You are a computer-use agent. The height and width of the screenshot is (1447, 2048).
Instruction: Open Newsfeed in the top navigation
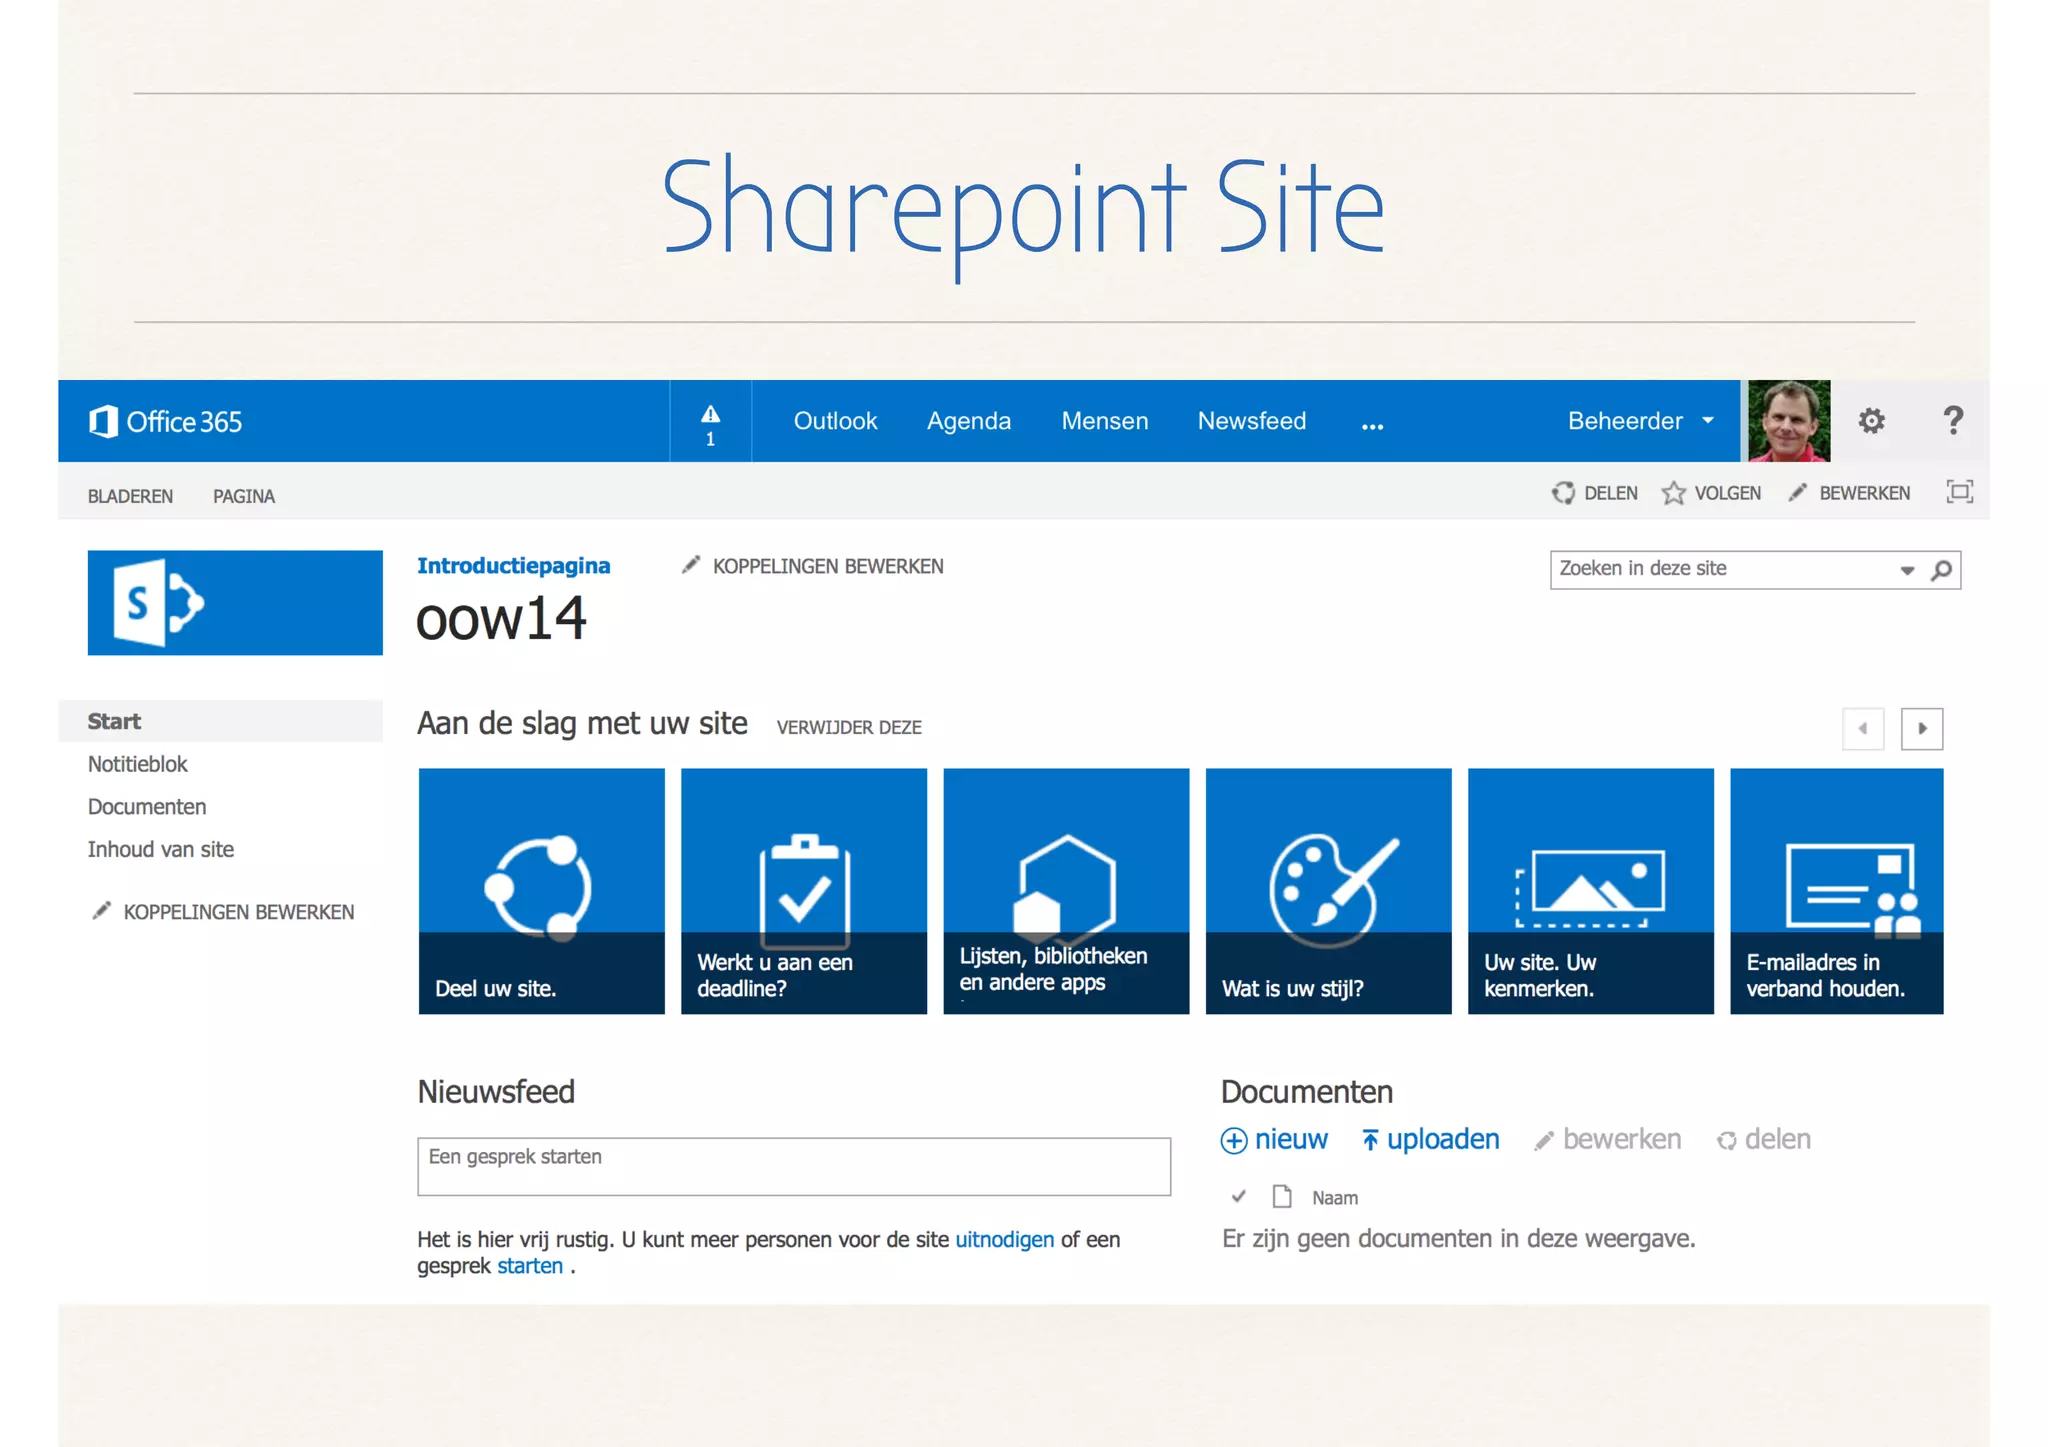click(x=1252, y=421)
